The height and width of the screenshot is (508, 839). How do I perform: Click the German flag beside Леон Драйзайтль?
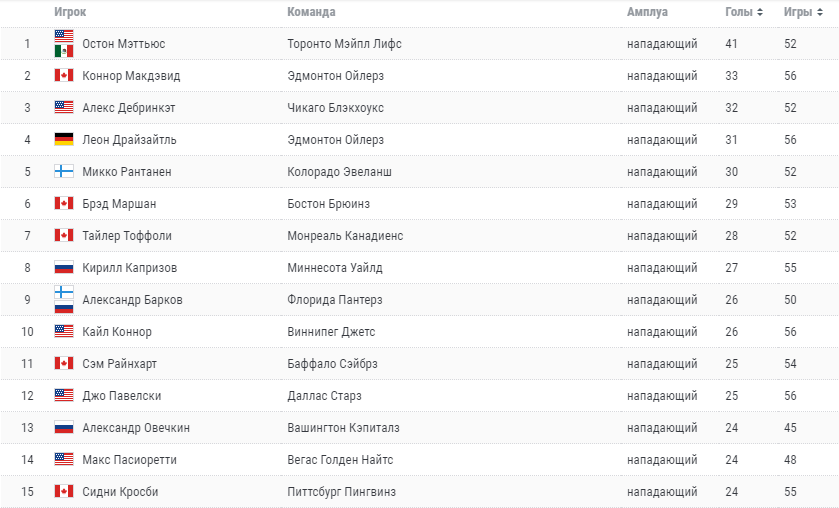[x=64, y=139]
